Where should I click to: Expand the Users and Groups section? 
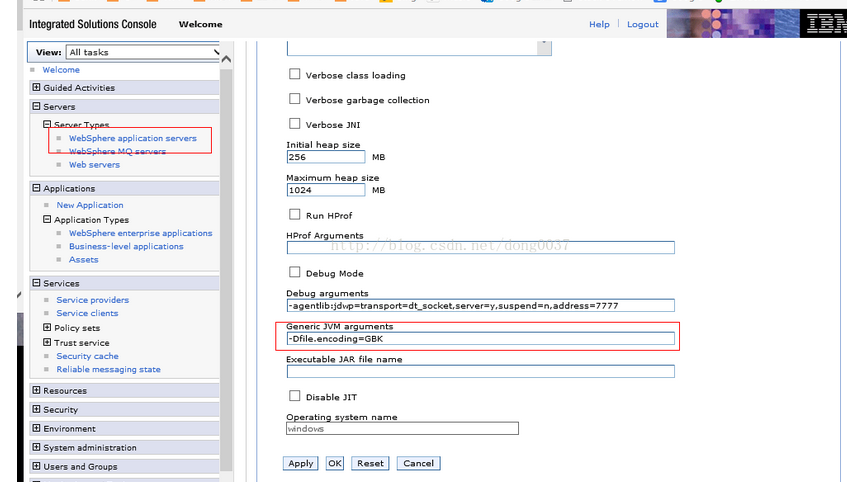36,466
